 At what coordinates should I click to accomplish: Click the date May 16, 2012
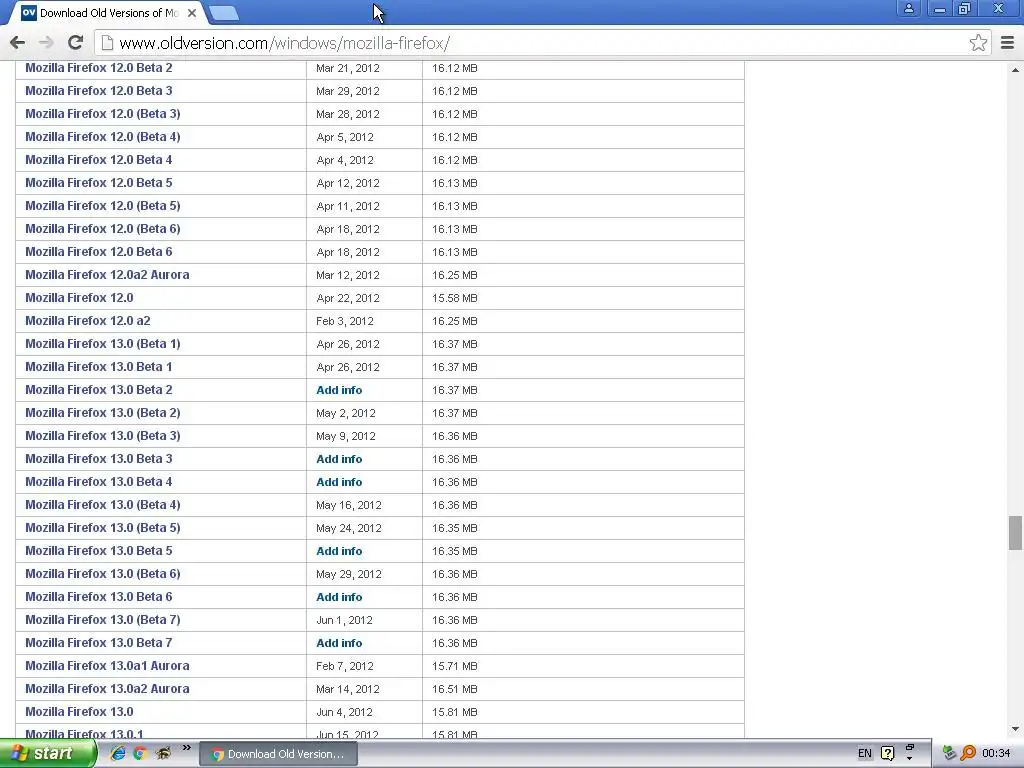349,505
